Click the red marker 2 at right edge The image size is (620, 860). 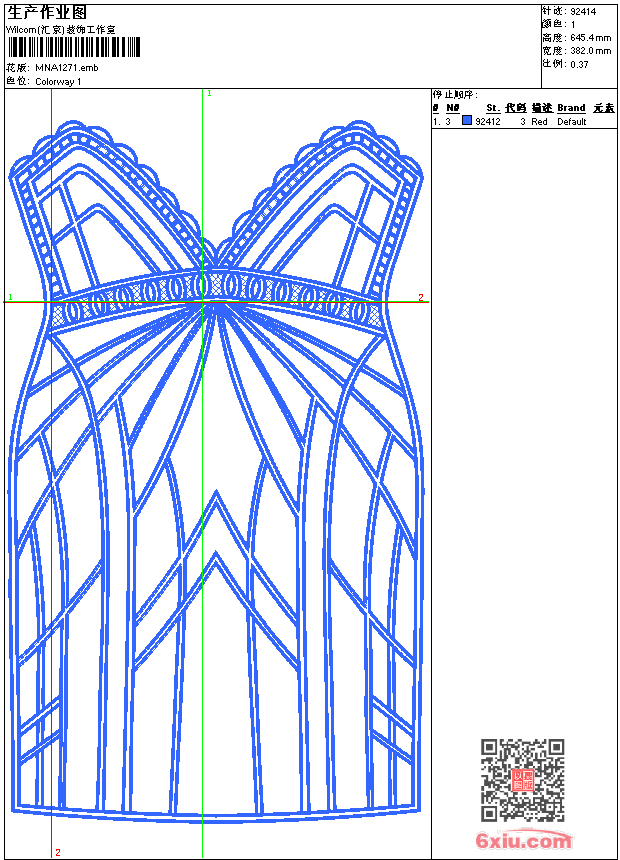(421, 298)
